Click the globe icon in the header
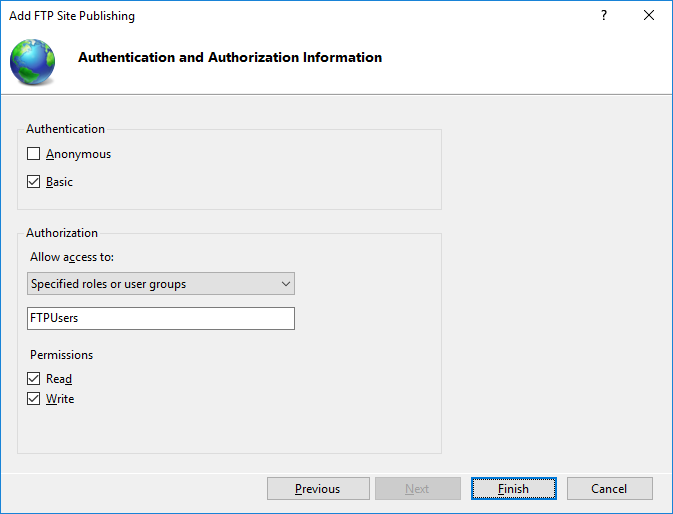This screenshot has width=673, height=514. pyautogui.click(x=33, y=61)
